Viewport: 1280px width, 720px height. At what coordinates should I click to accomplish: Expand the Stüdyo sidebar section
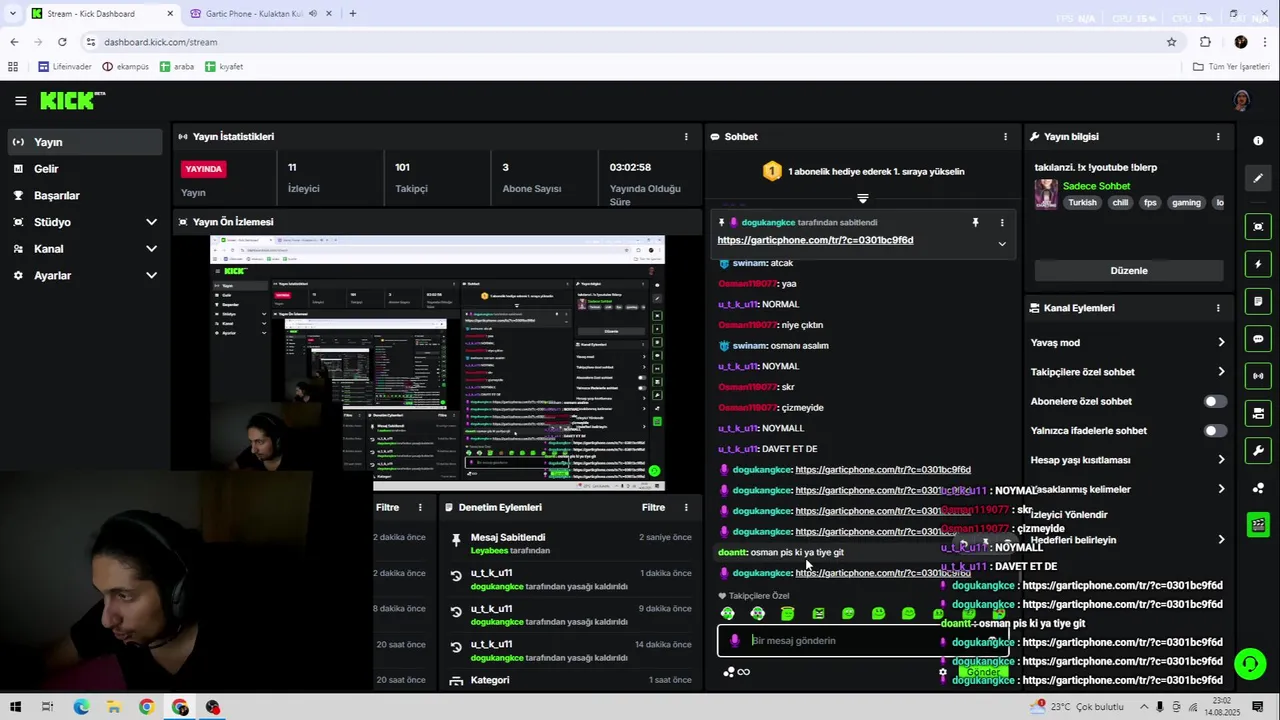[151, 222]
